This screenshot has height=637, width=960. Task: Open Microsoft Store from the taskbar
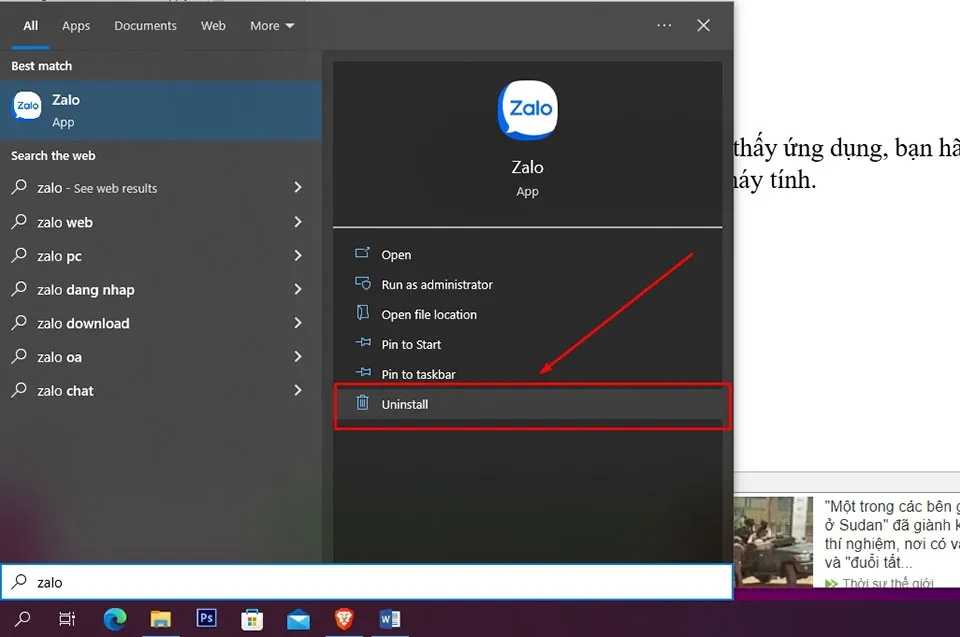click(x=252, y=619)
